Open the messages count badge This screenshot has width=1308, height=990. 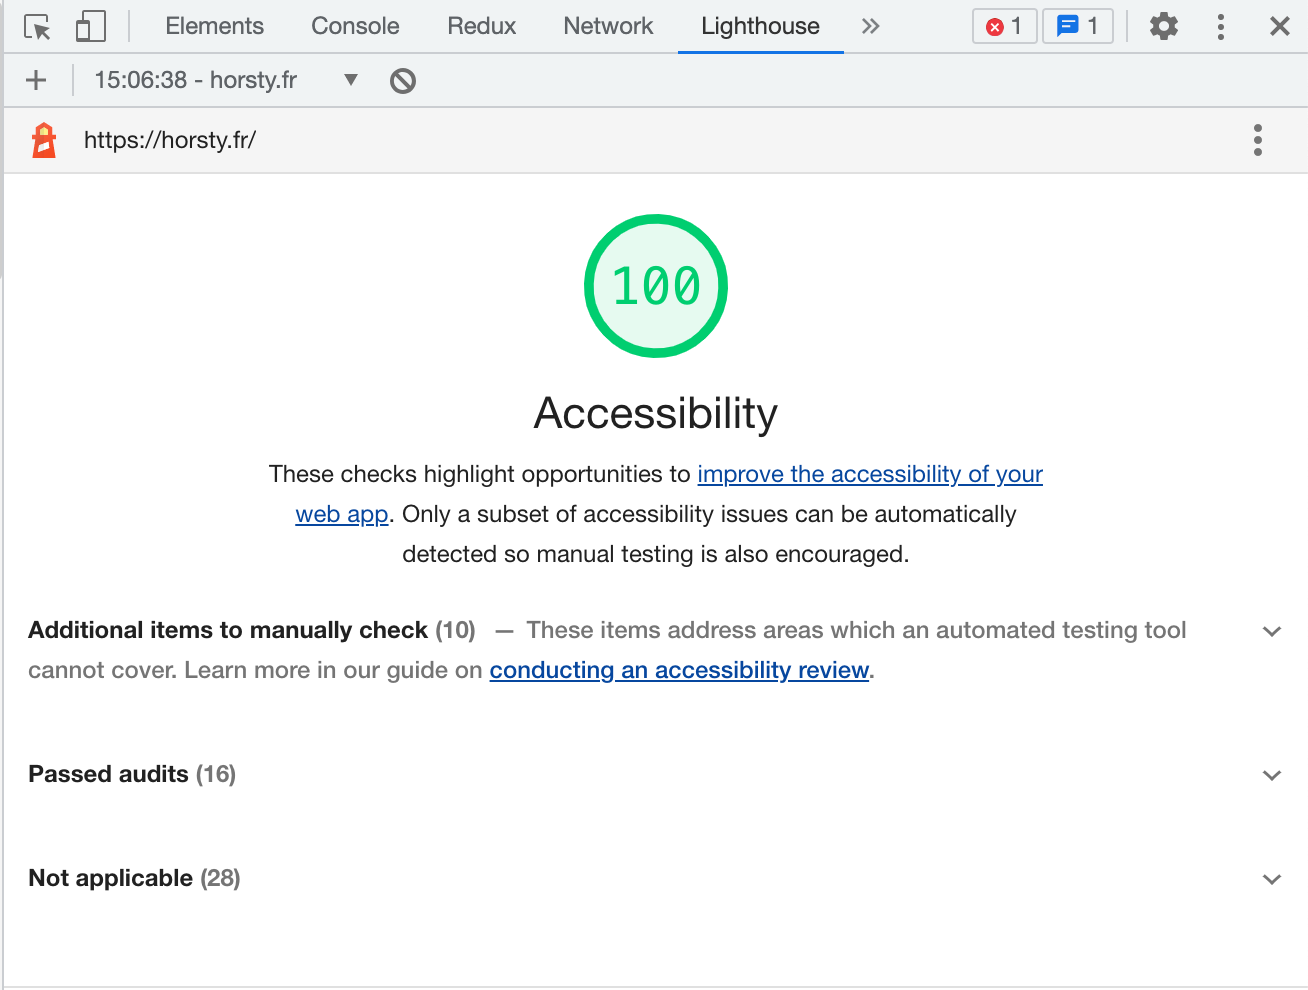pyautogui.click(x=1078, y=26)
